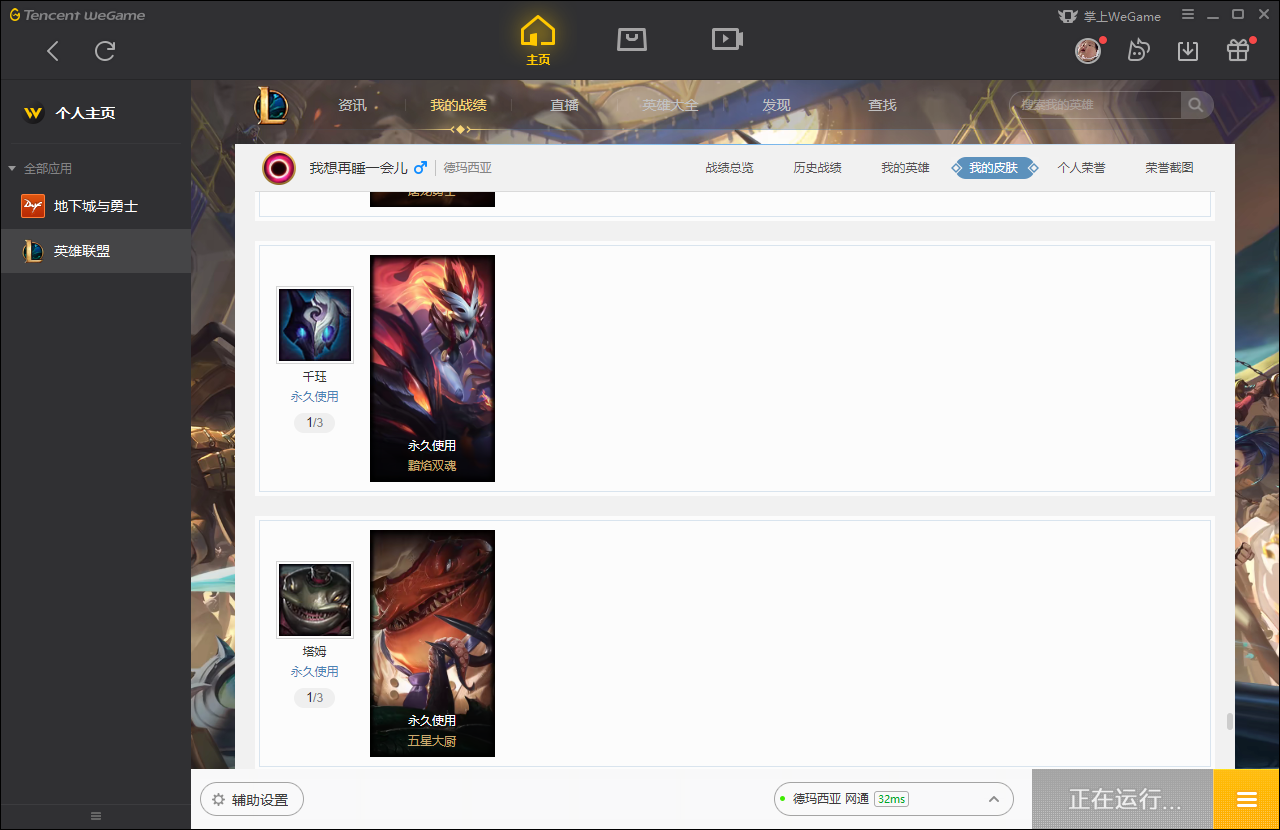
Task: Click the partially visible top skin card
Action: tap(432, 197)
